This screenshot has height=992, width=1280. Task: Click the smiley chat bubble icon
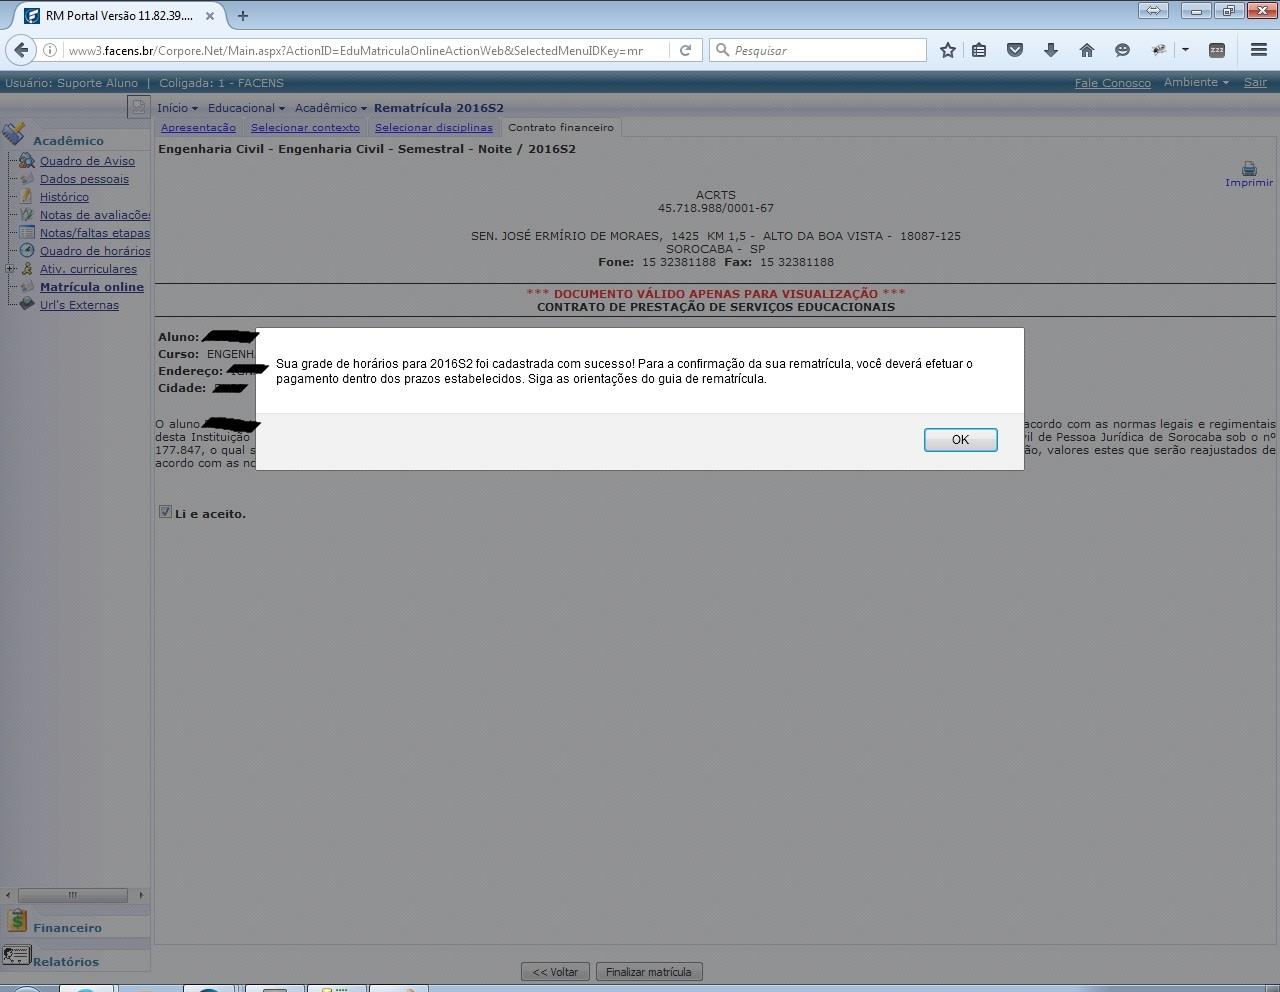point(1122,50)
